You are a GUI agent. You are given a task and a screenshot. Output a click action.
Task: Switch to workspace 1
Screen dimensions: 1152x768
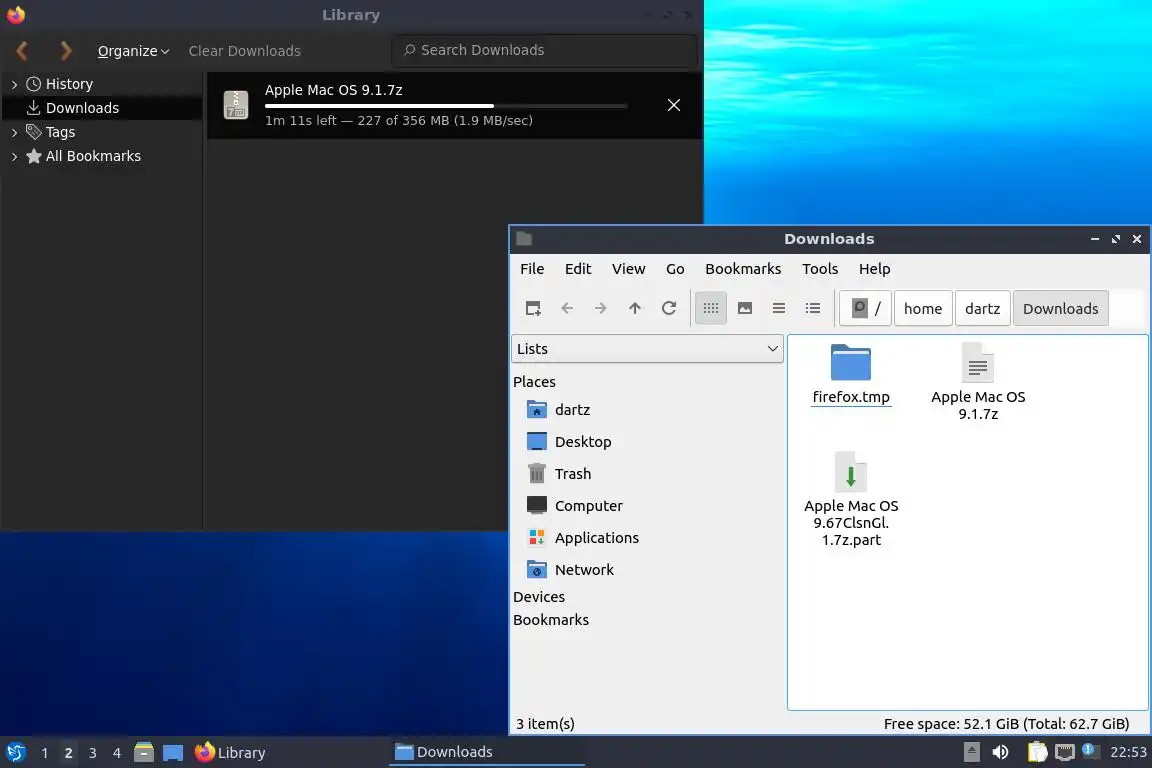tap(45, 753)
